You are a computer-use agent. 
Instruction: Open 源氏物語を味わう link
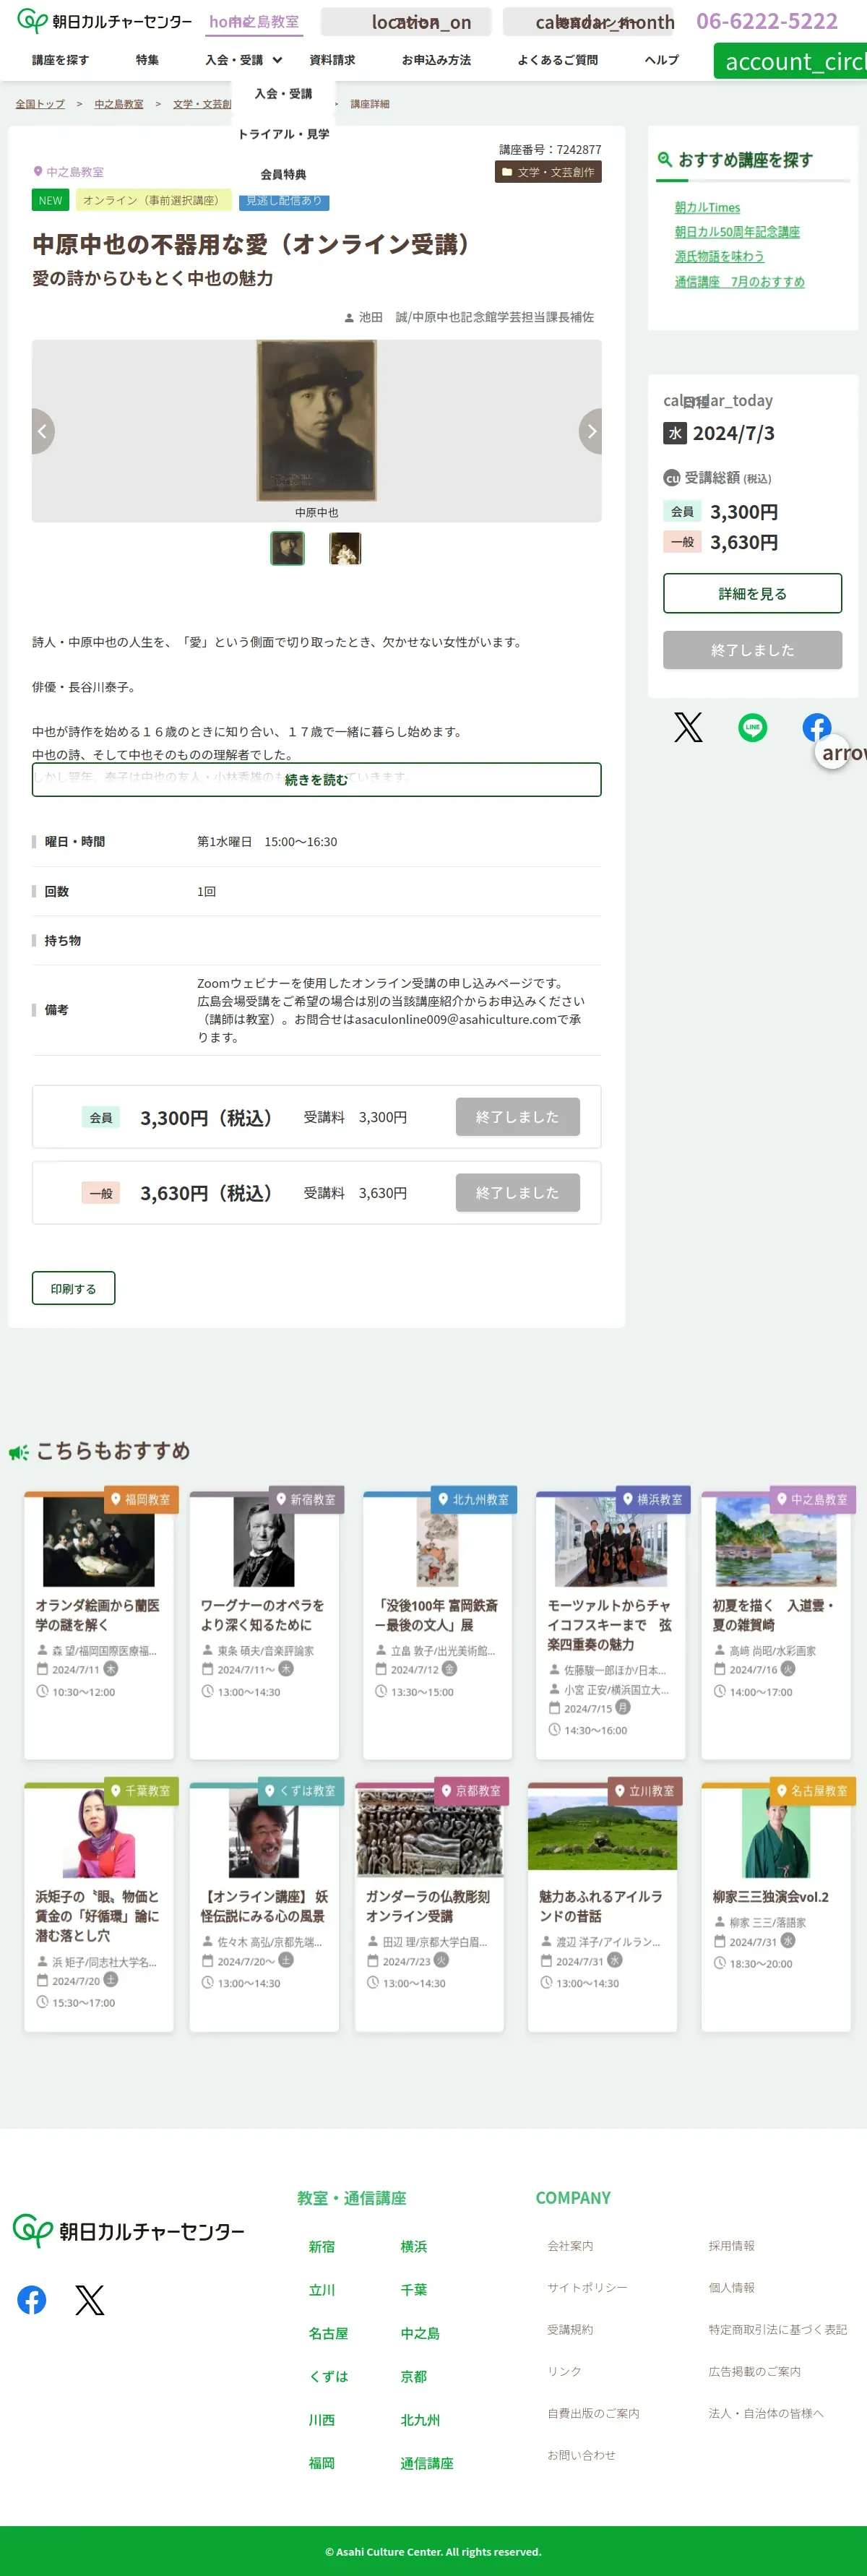(x=719, y=257)
